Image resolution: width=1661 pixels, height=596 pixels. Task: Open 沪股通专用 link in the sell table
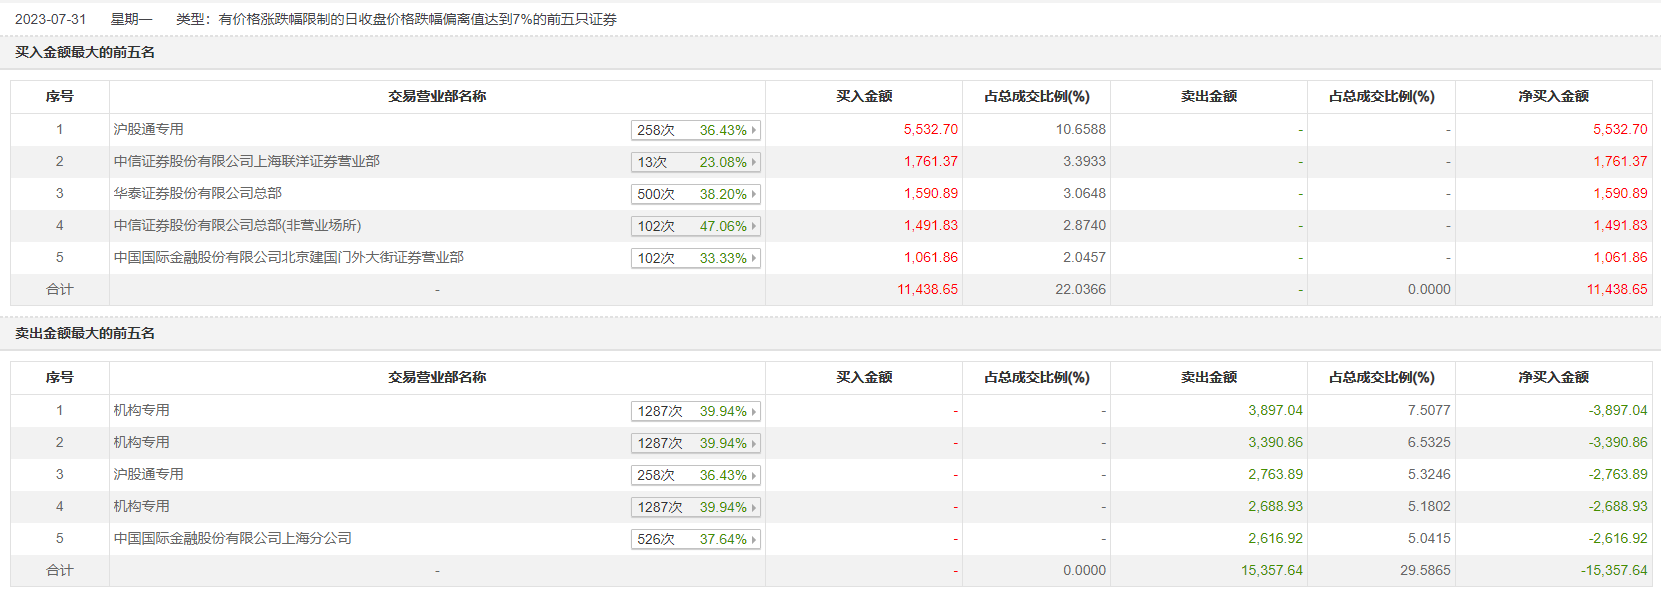pos(149,474)
